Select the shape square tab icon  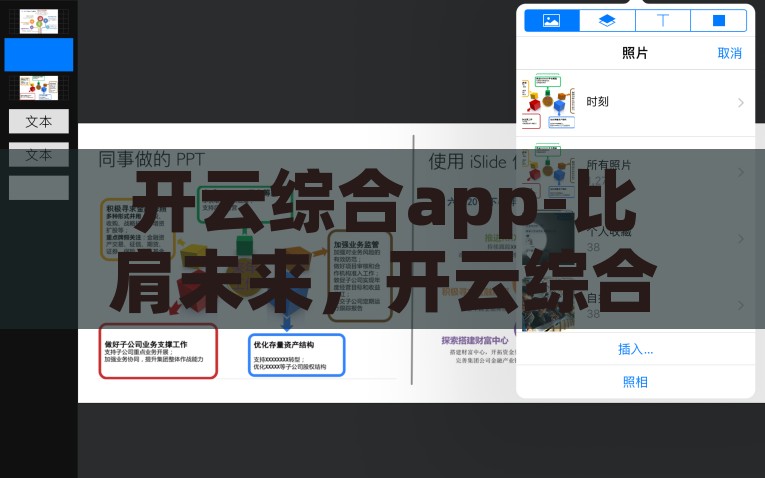pos(719,20)
